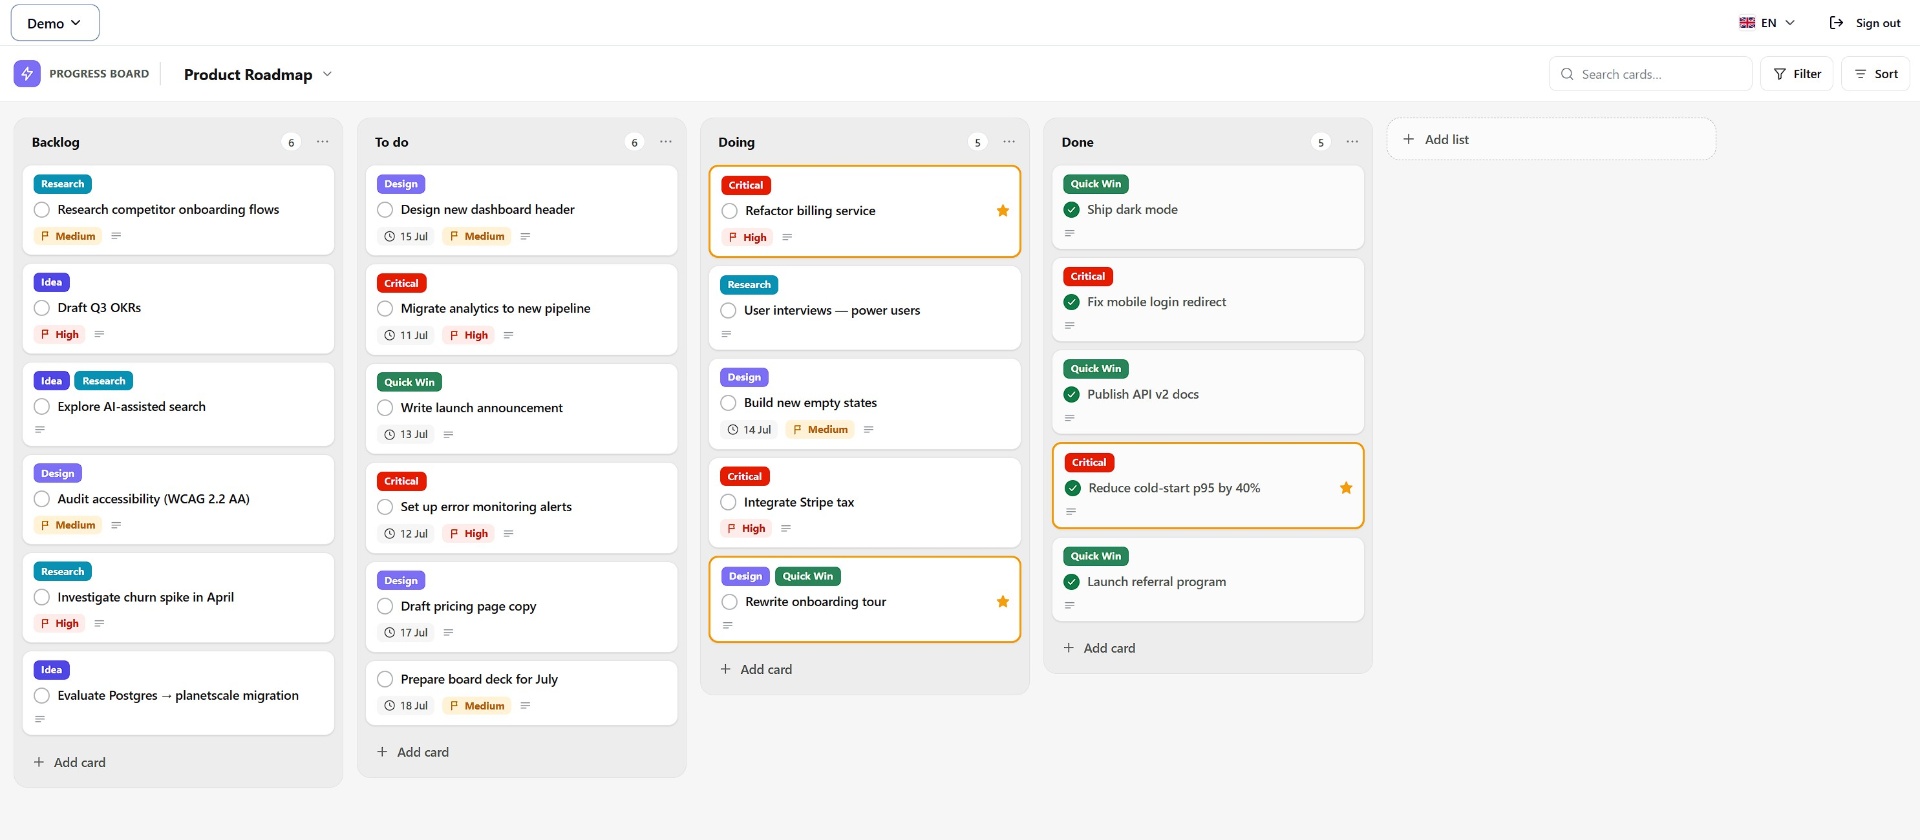Screen dimensions: 1920x840
Task: Open the To do list three-dot menu
Action: coord(666,142)
